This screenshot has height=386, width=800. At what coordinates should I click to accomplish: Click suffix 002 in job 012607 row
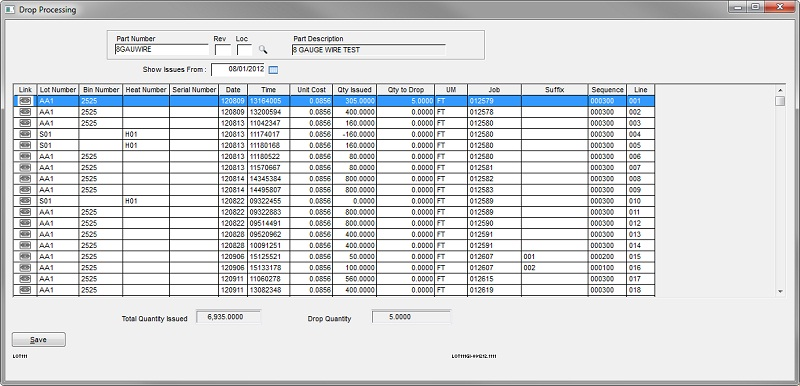pos(555,267)
